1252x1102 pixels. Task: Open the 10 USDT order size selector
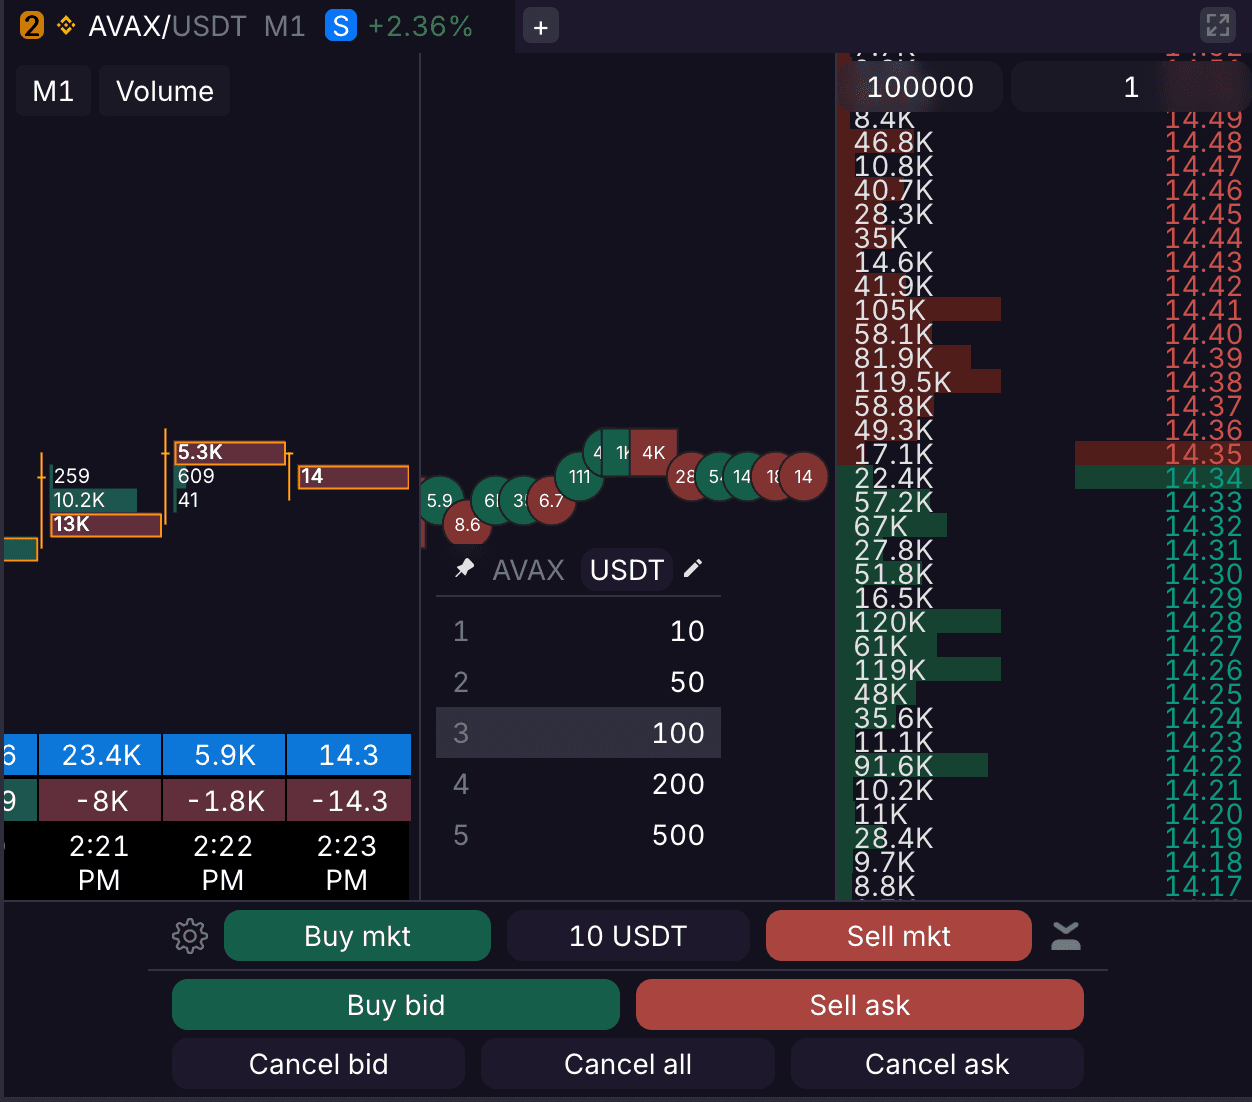[x=627, y=935]
